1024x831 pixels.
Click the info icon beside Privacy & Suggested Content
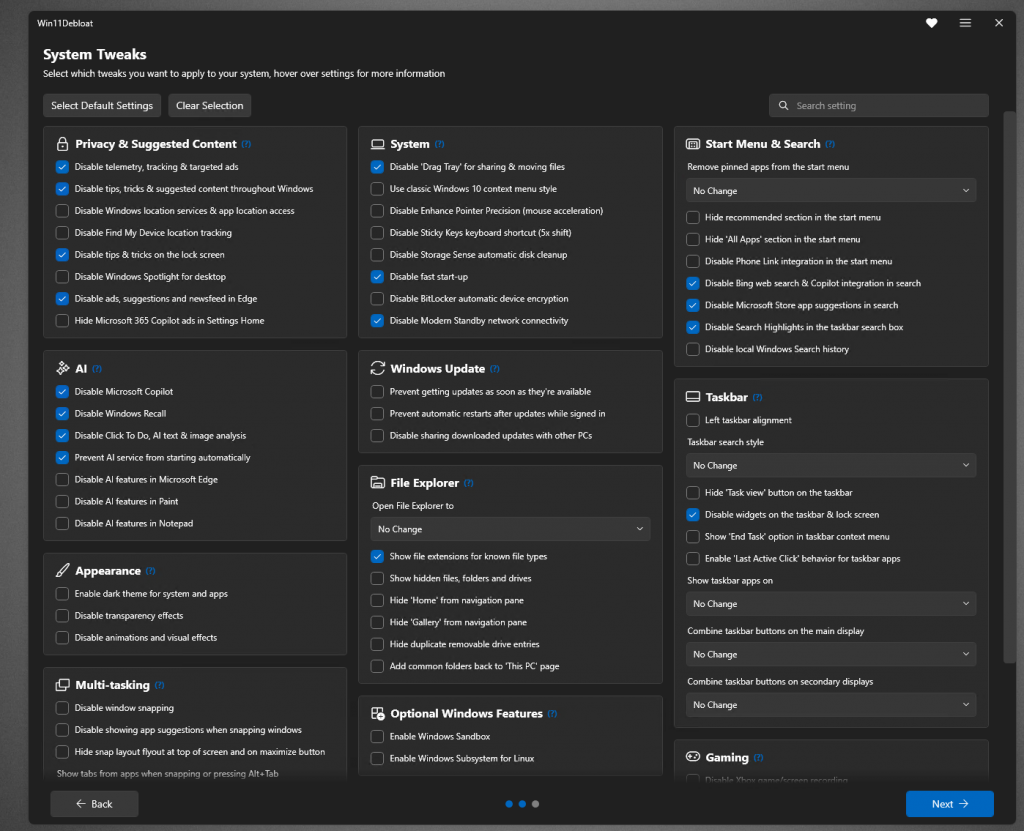[246, 144]
